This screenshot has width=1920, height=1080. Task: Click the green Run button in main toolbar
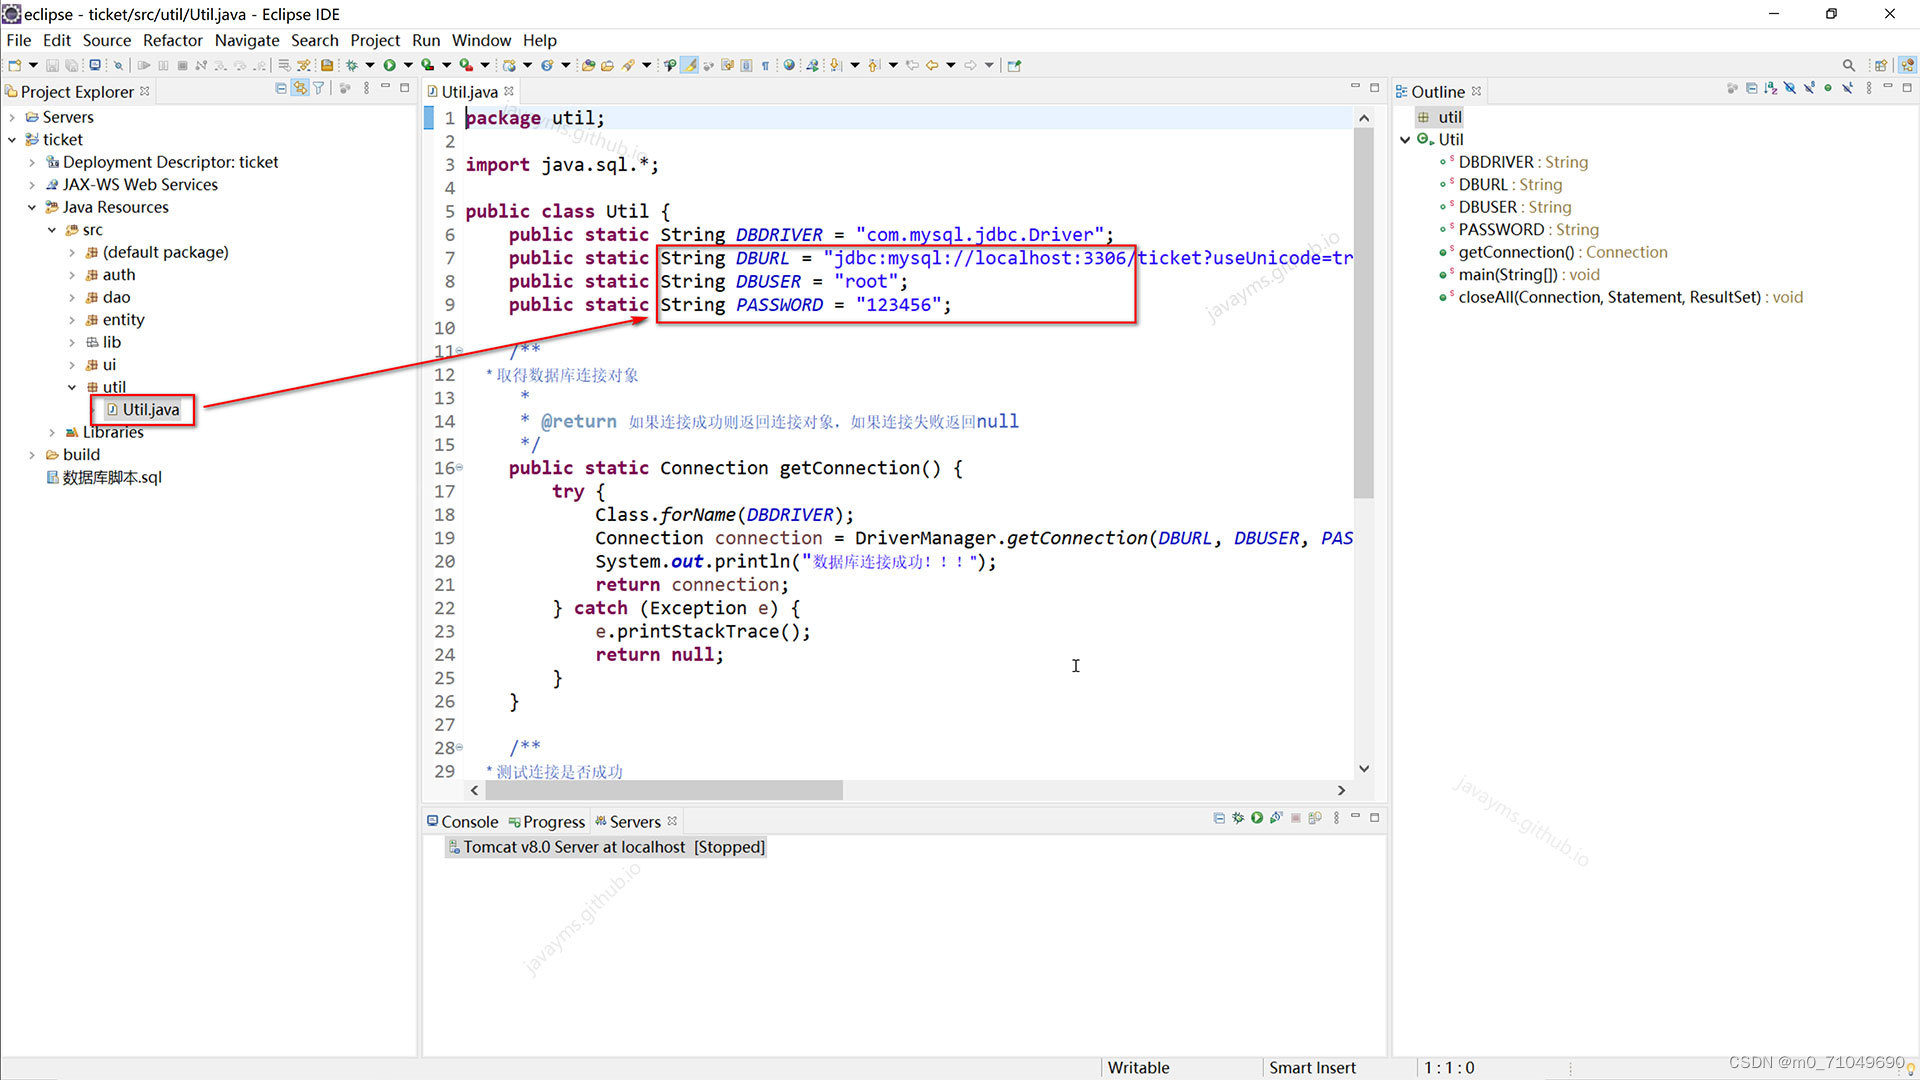click(389, 65)
